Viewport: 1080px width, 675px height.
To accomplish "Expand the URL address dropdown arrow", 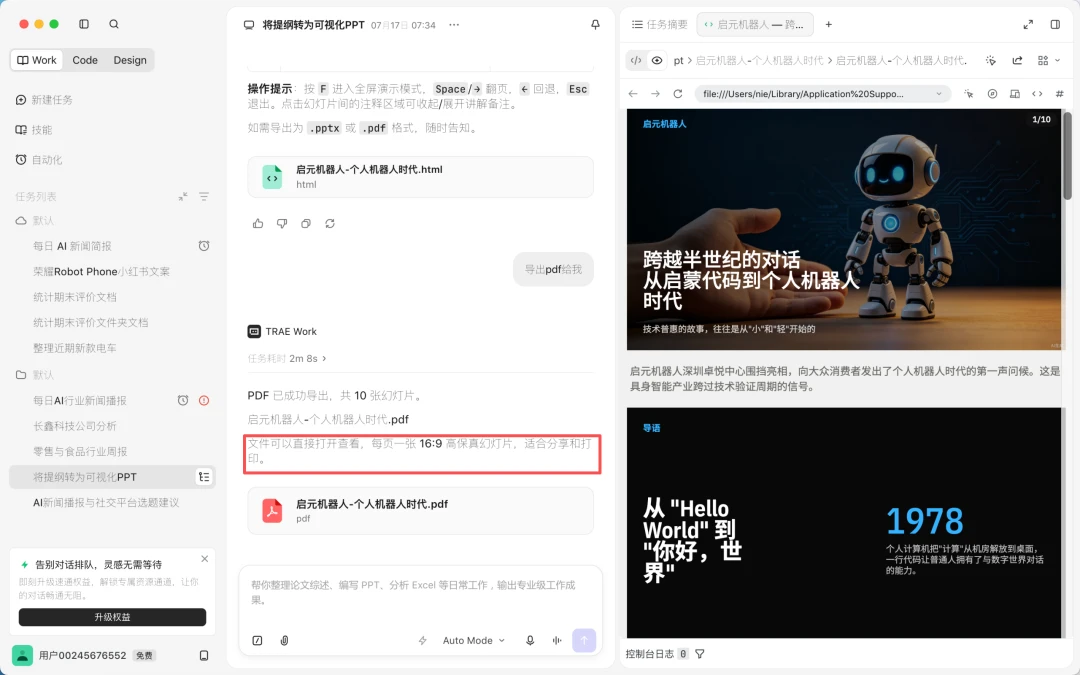I will click(x=938, y=94).
